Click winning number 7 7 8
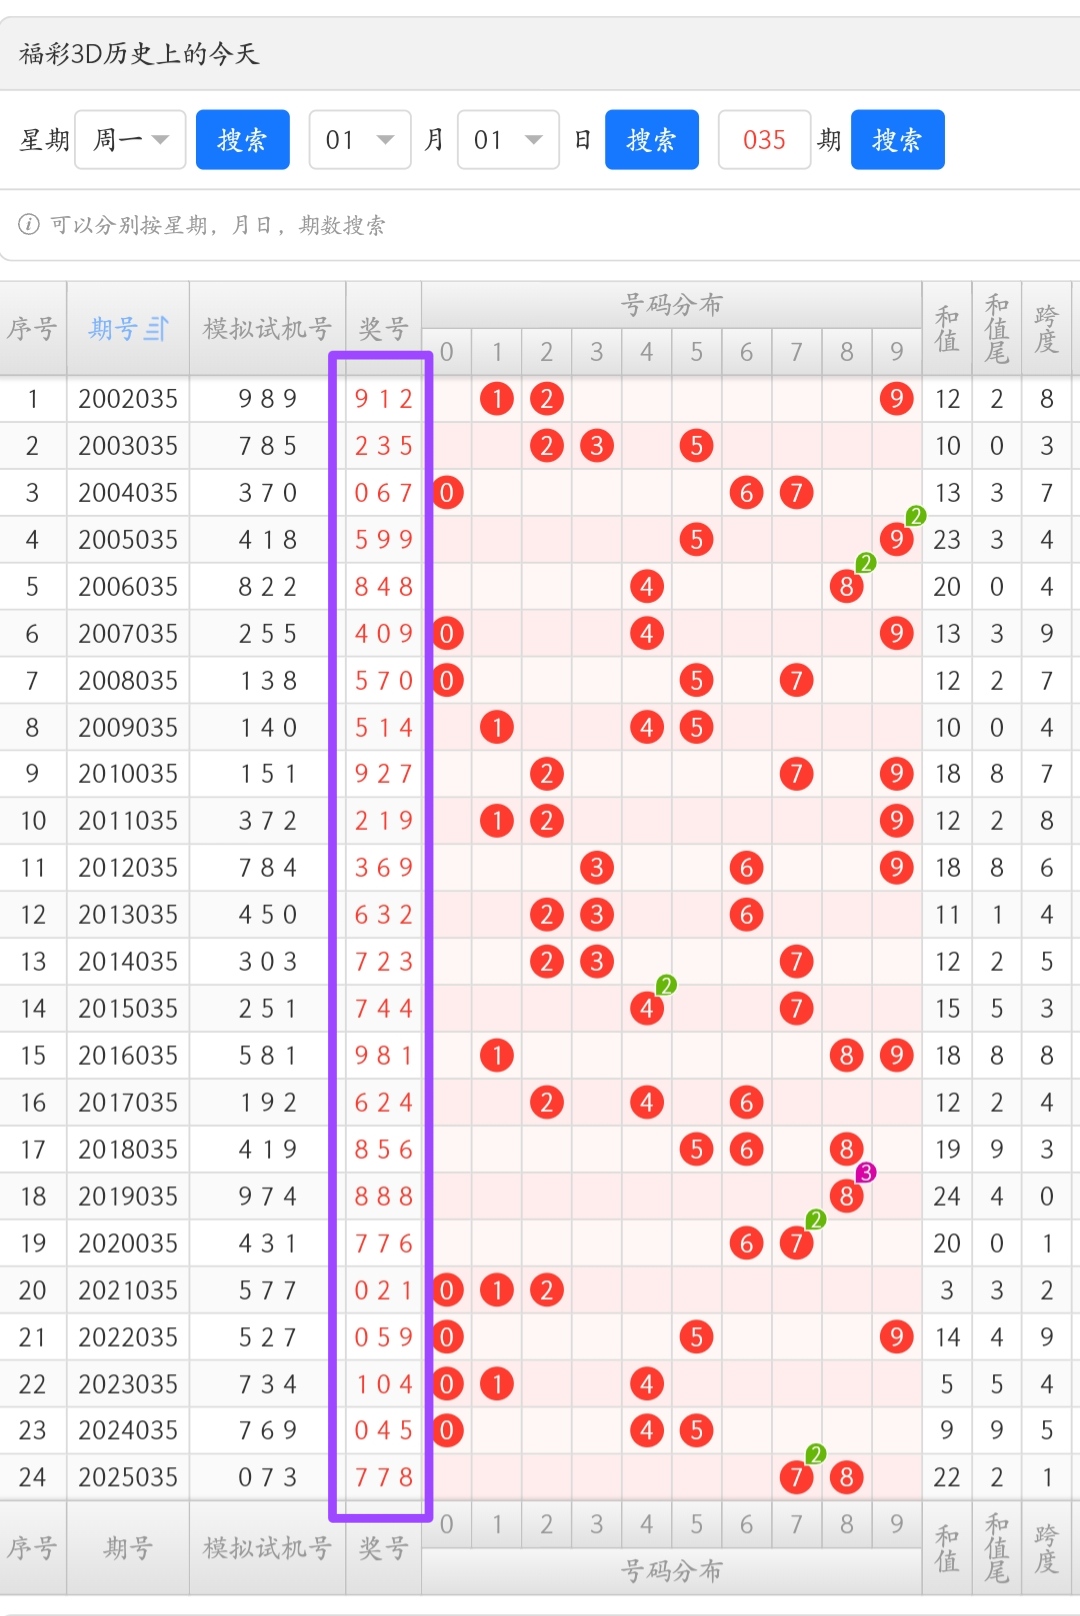The width and height of the screenshot is (1080, 1616). click(x=383, y=1478)
